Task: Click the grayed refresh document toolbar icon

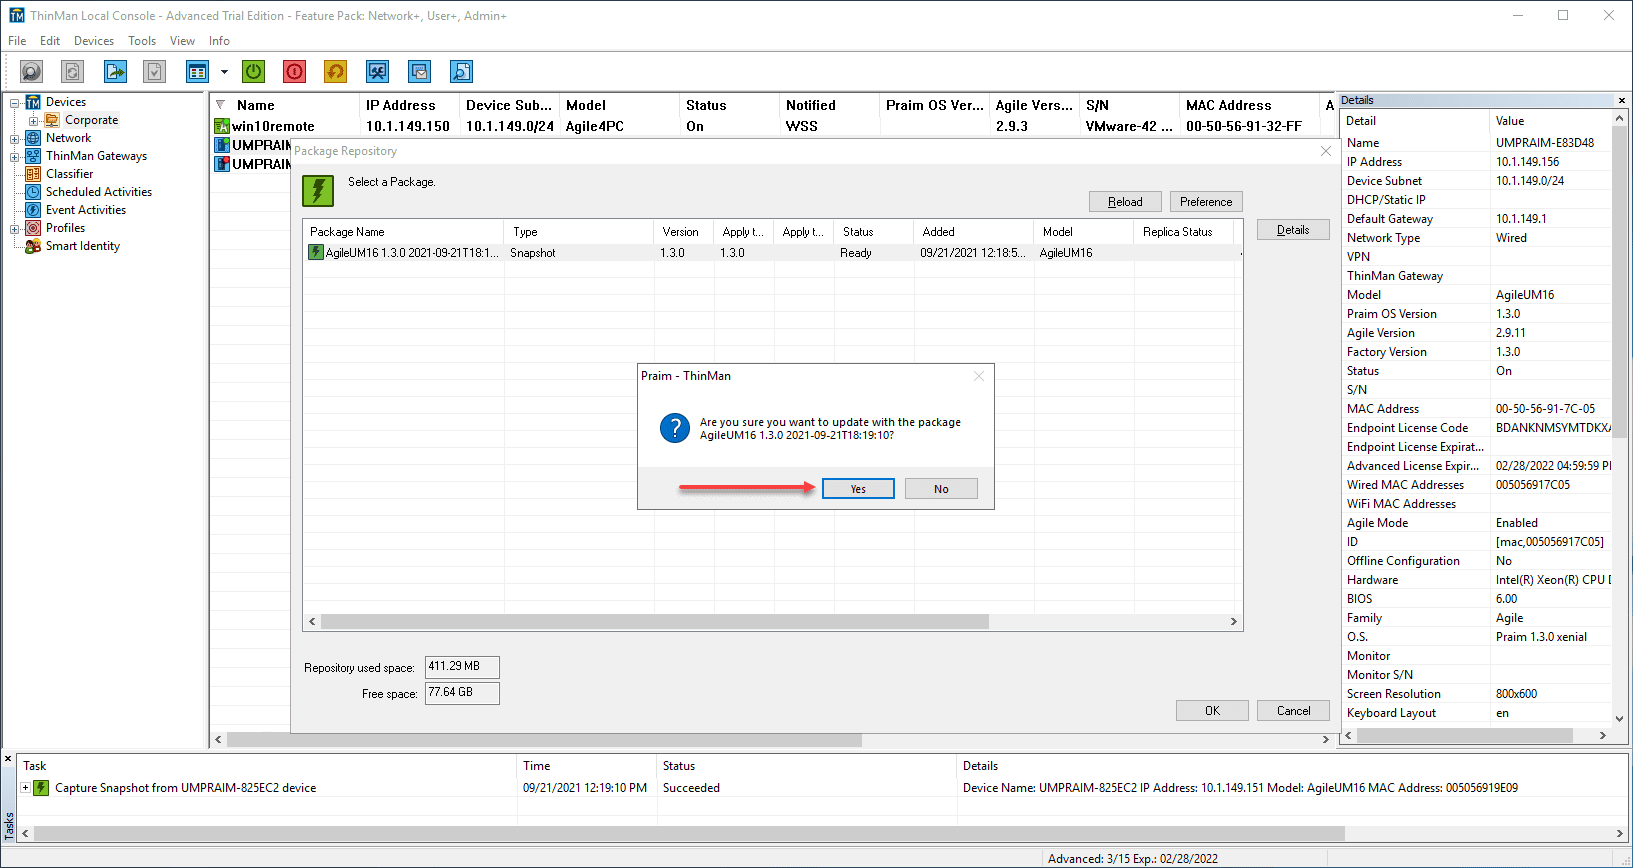Action: click(x=72, y=72)
